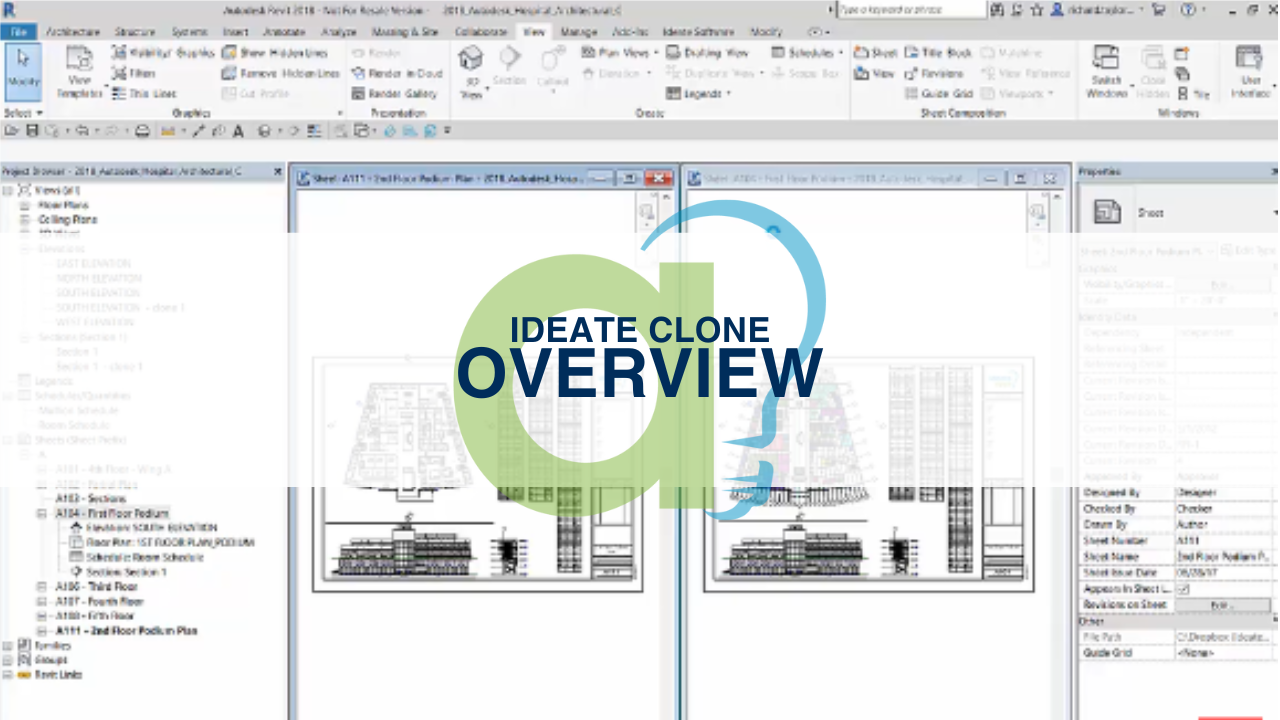Viewport: 1280px width, 720px height.
Task: Create a 3D View
Action: tap(470, 71)
